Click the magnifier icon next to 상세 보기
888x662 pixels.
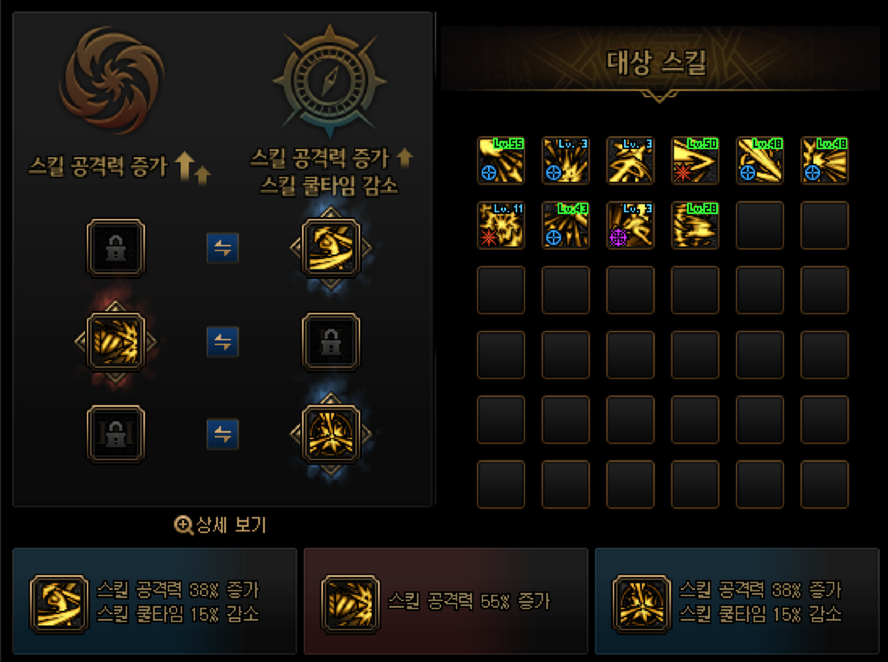(183, 526)
